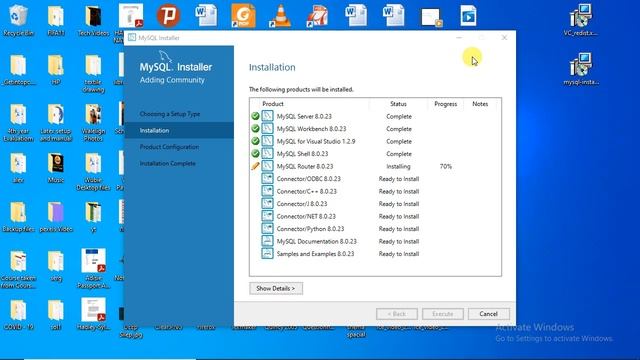Click Ready to Install status for Connector/J
Screen dimensions: 640x360
(x=399, y=204)
